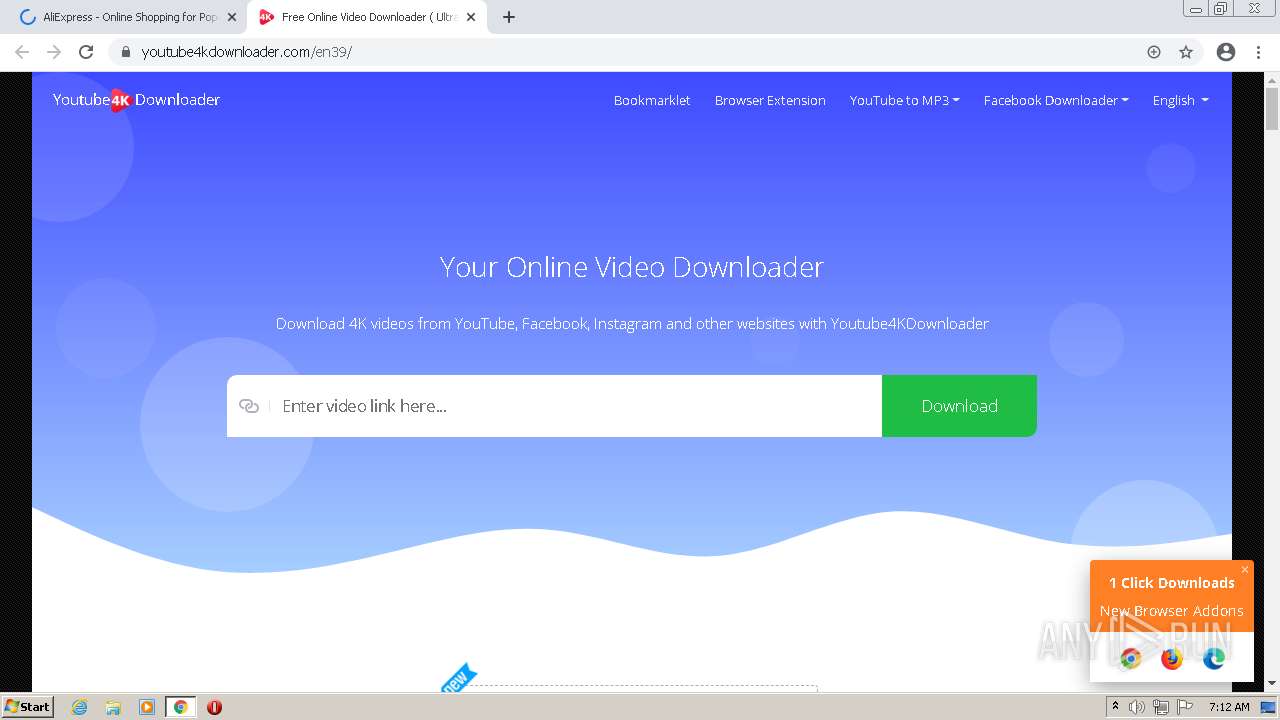Click the Youtube4K Downloader logo
The width and height of the screenshot is (1280, 720).
tap(136, 100)
